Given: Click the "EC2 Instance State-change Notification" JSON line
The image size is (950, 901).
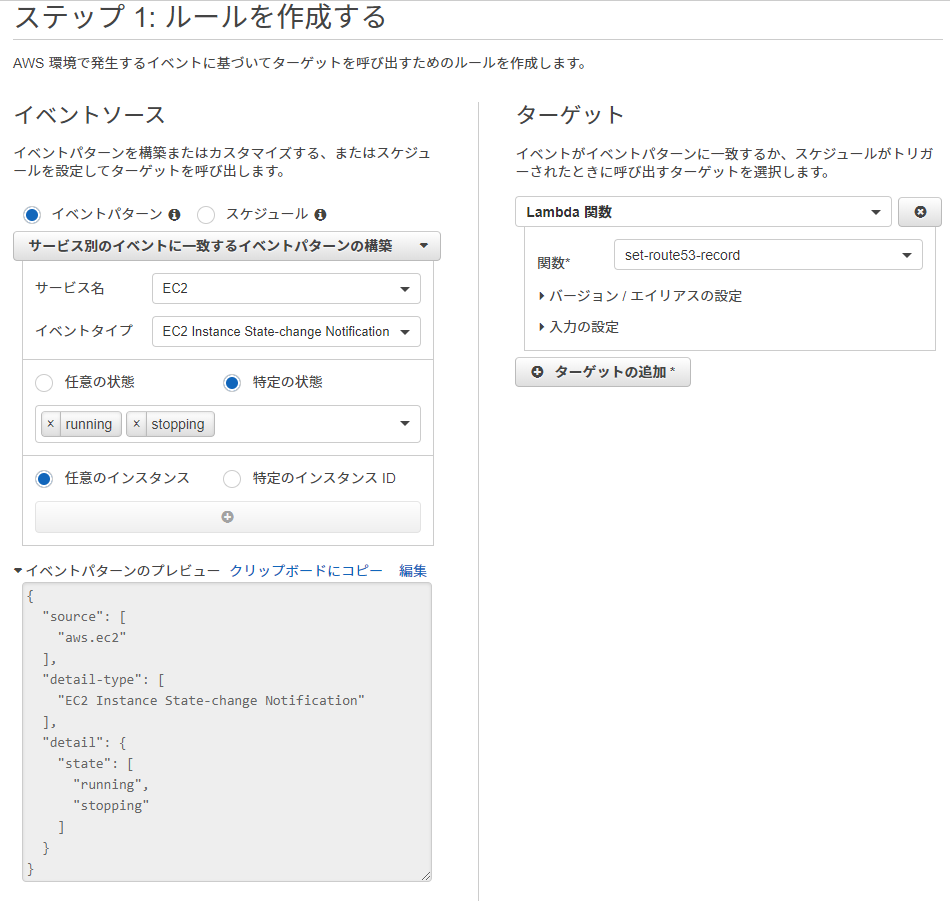Looking at the screenshot, I should coord(211,700).
